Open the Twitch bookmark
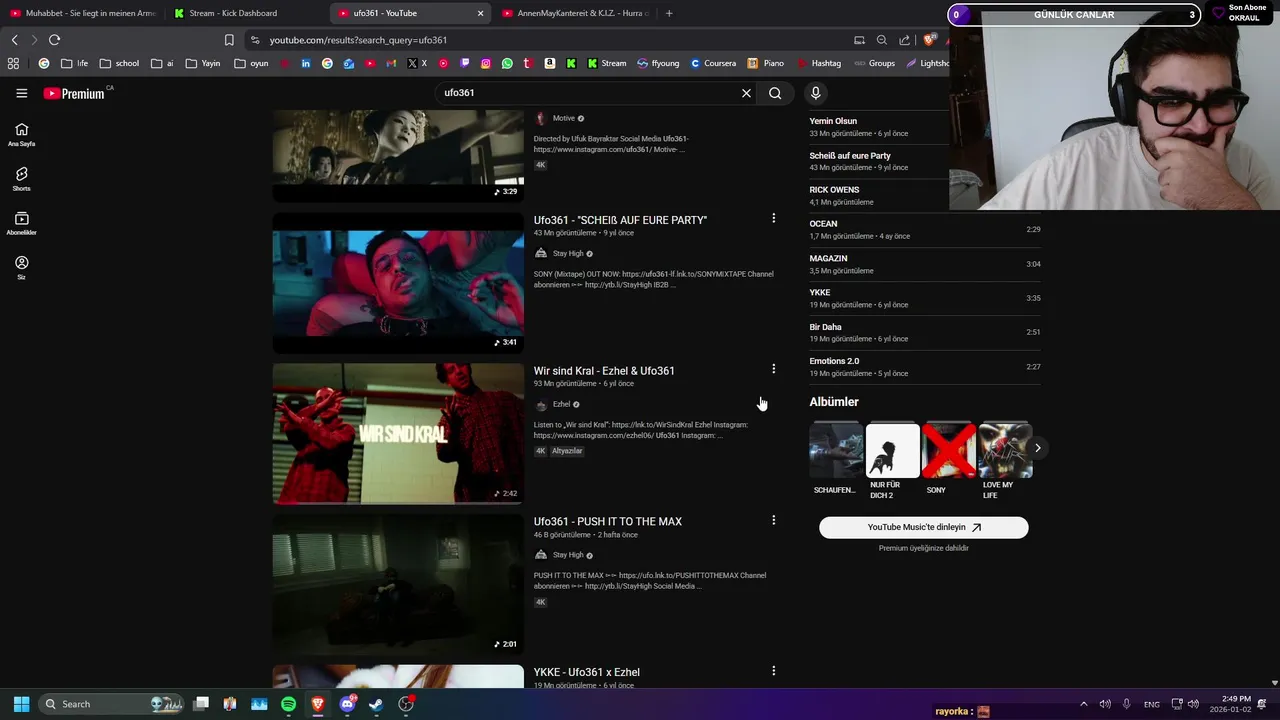Viewport: 1280px width, 720px height. (464, 63)
